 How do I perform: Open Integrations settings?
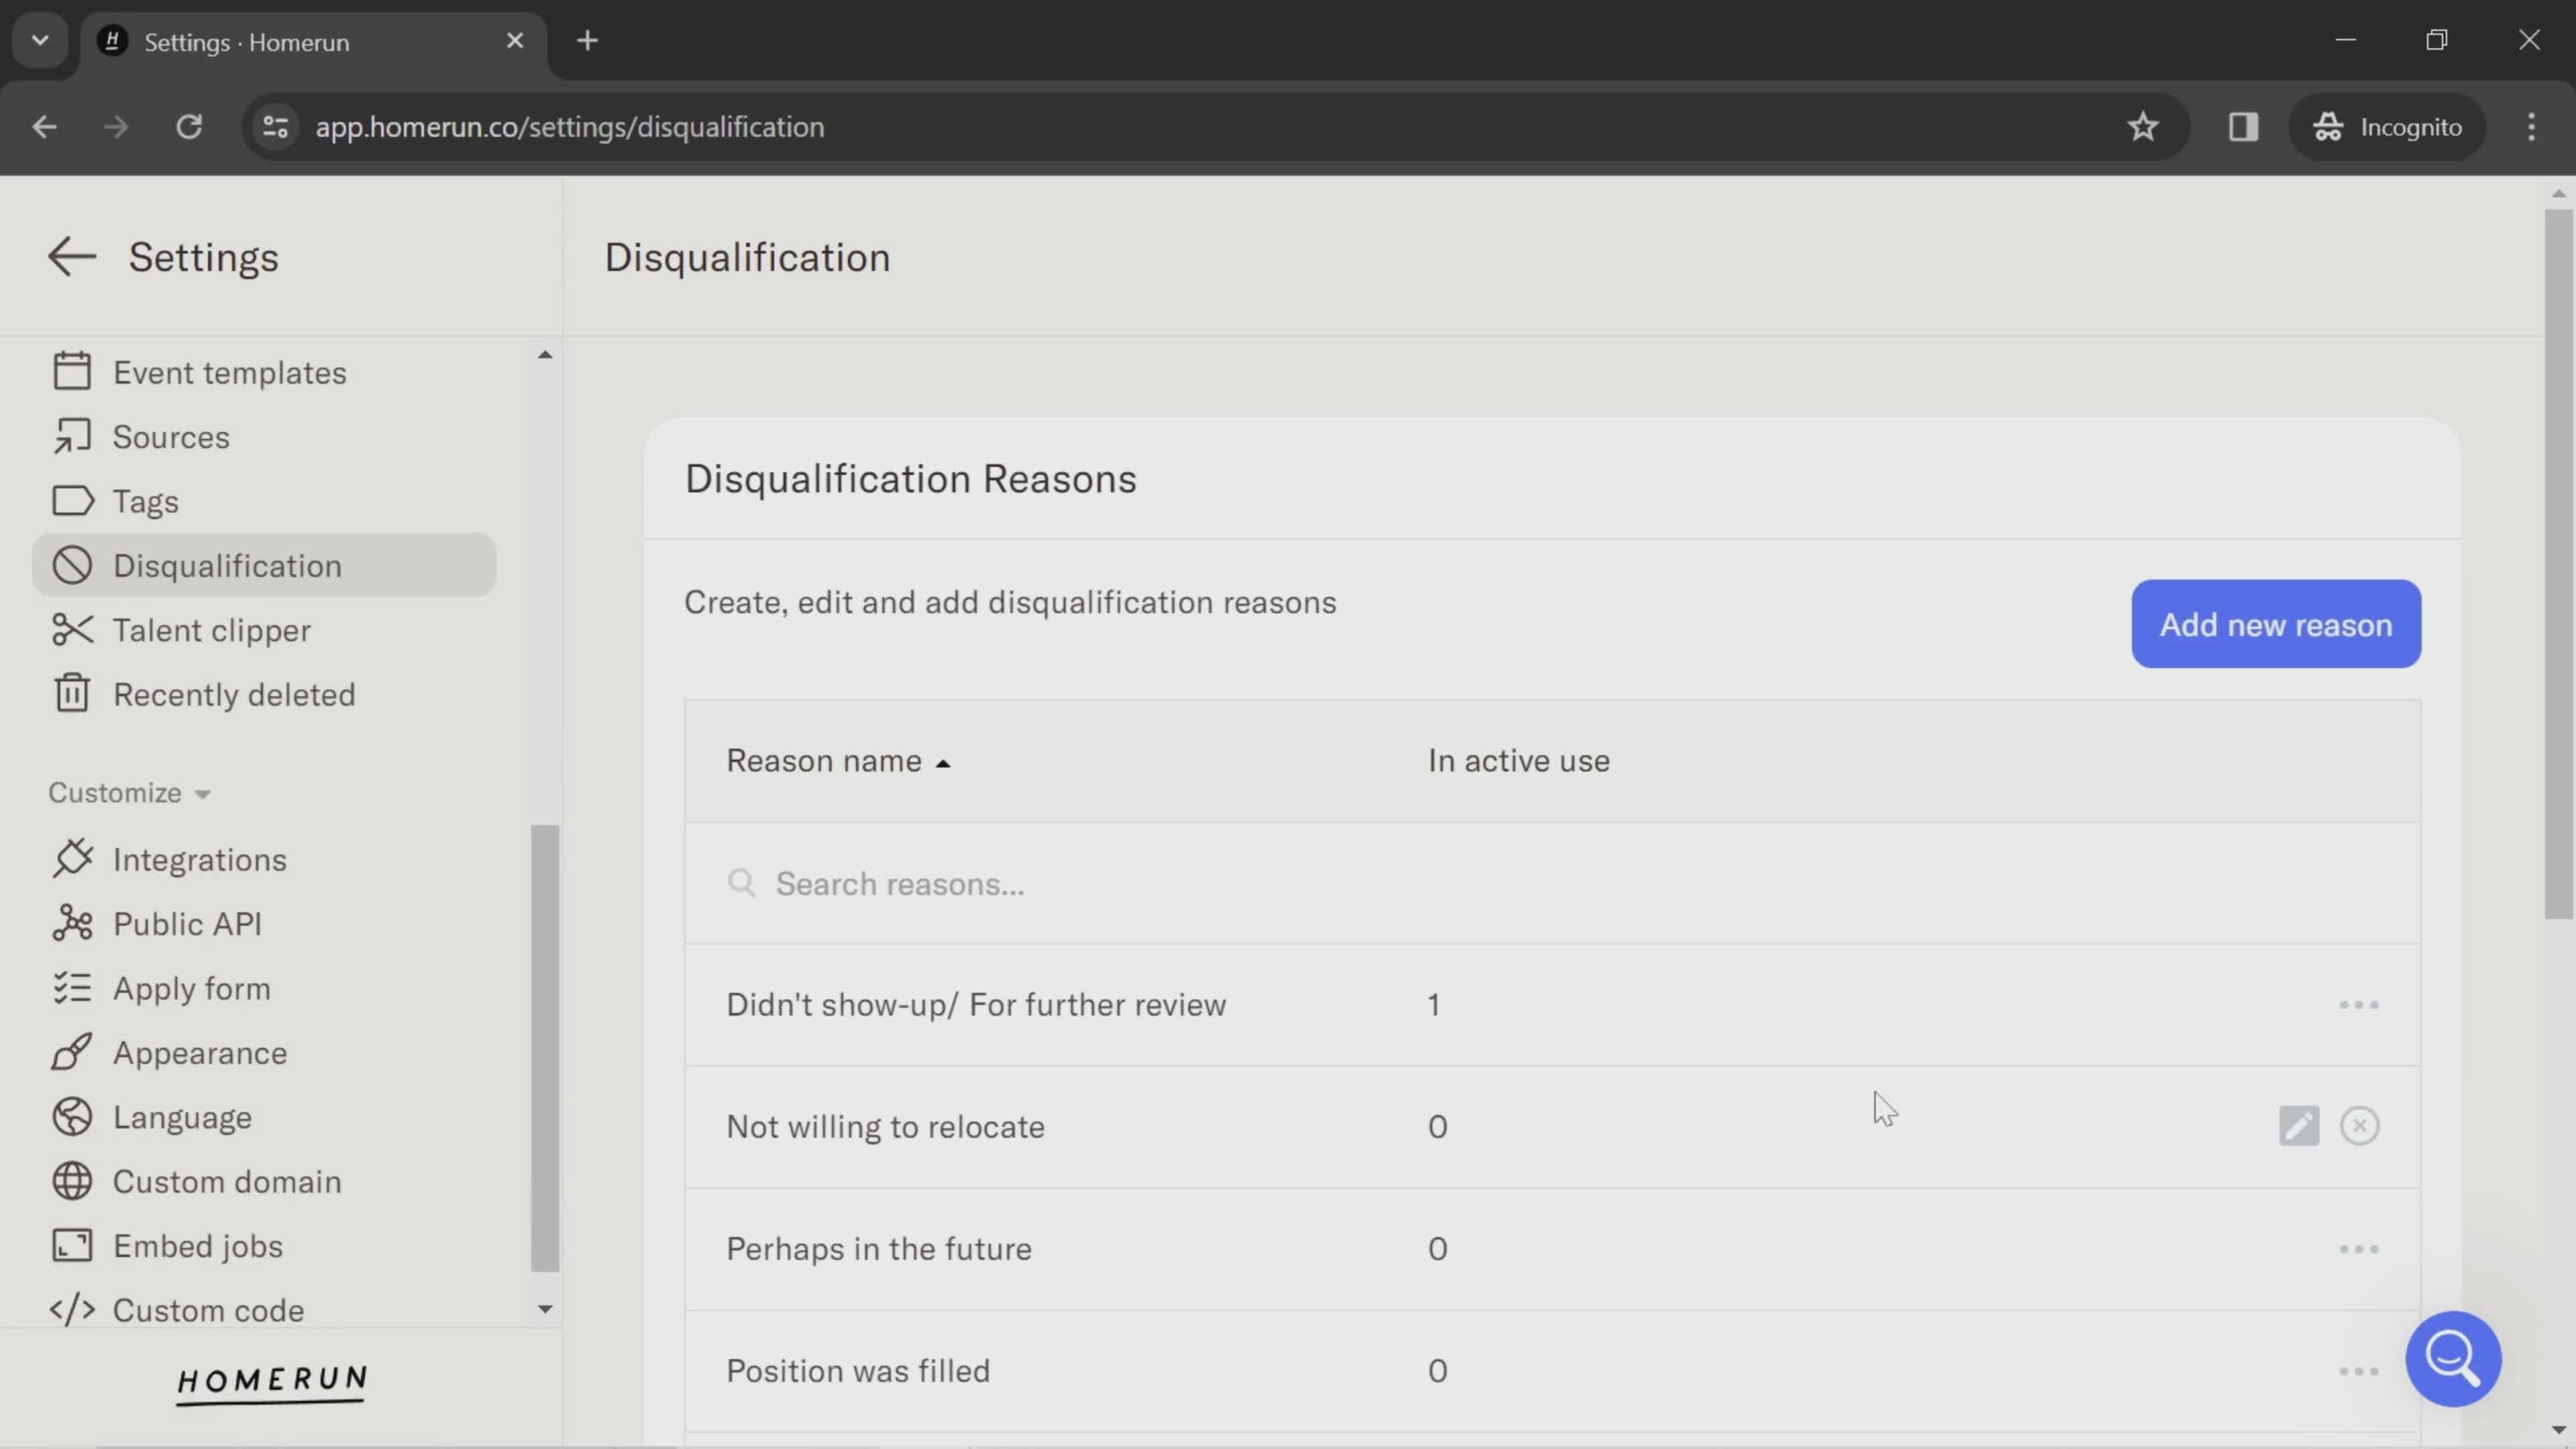(200, 859)
